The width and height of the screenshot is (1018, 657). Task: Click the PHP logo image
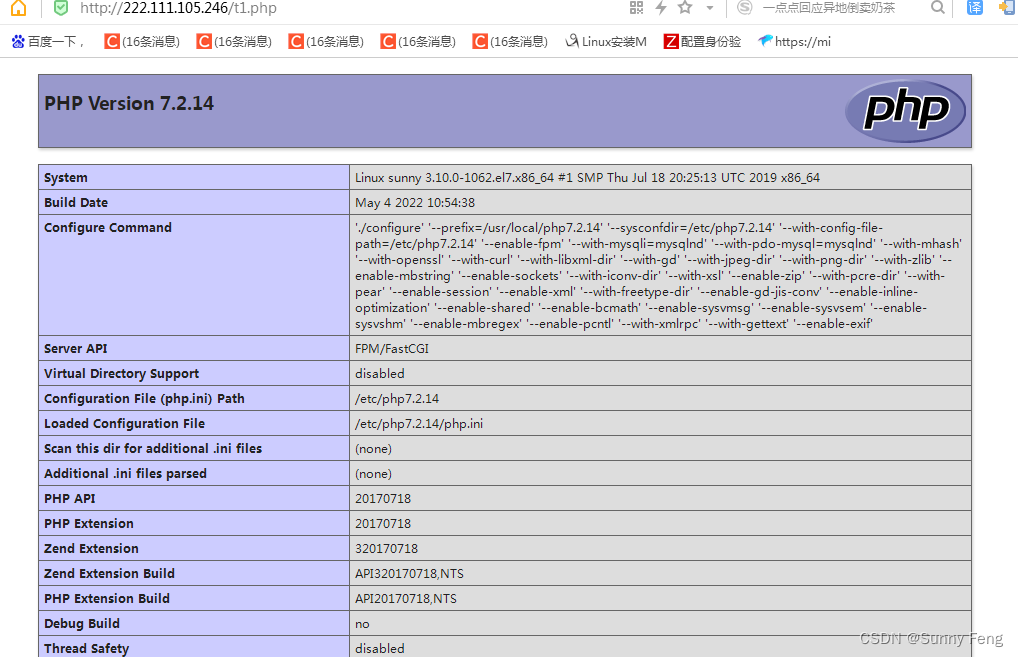(905, 111)
